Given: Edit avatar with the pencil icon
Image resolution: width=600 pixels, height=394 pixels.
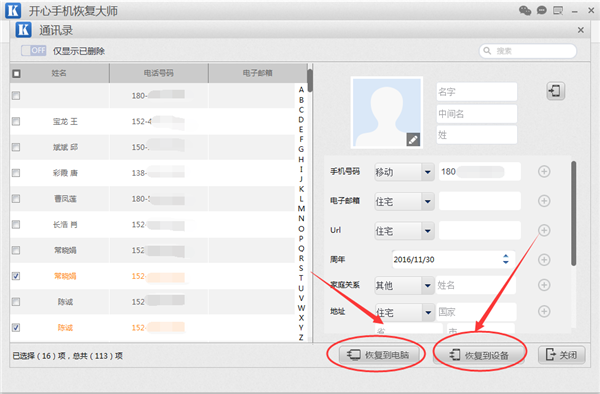Looking at the screenshot, I should (413, 140).
